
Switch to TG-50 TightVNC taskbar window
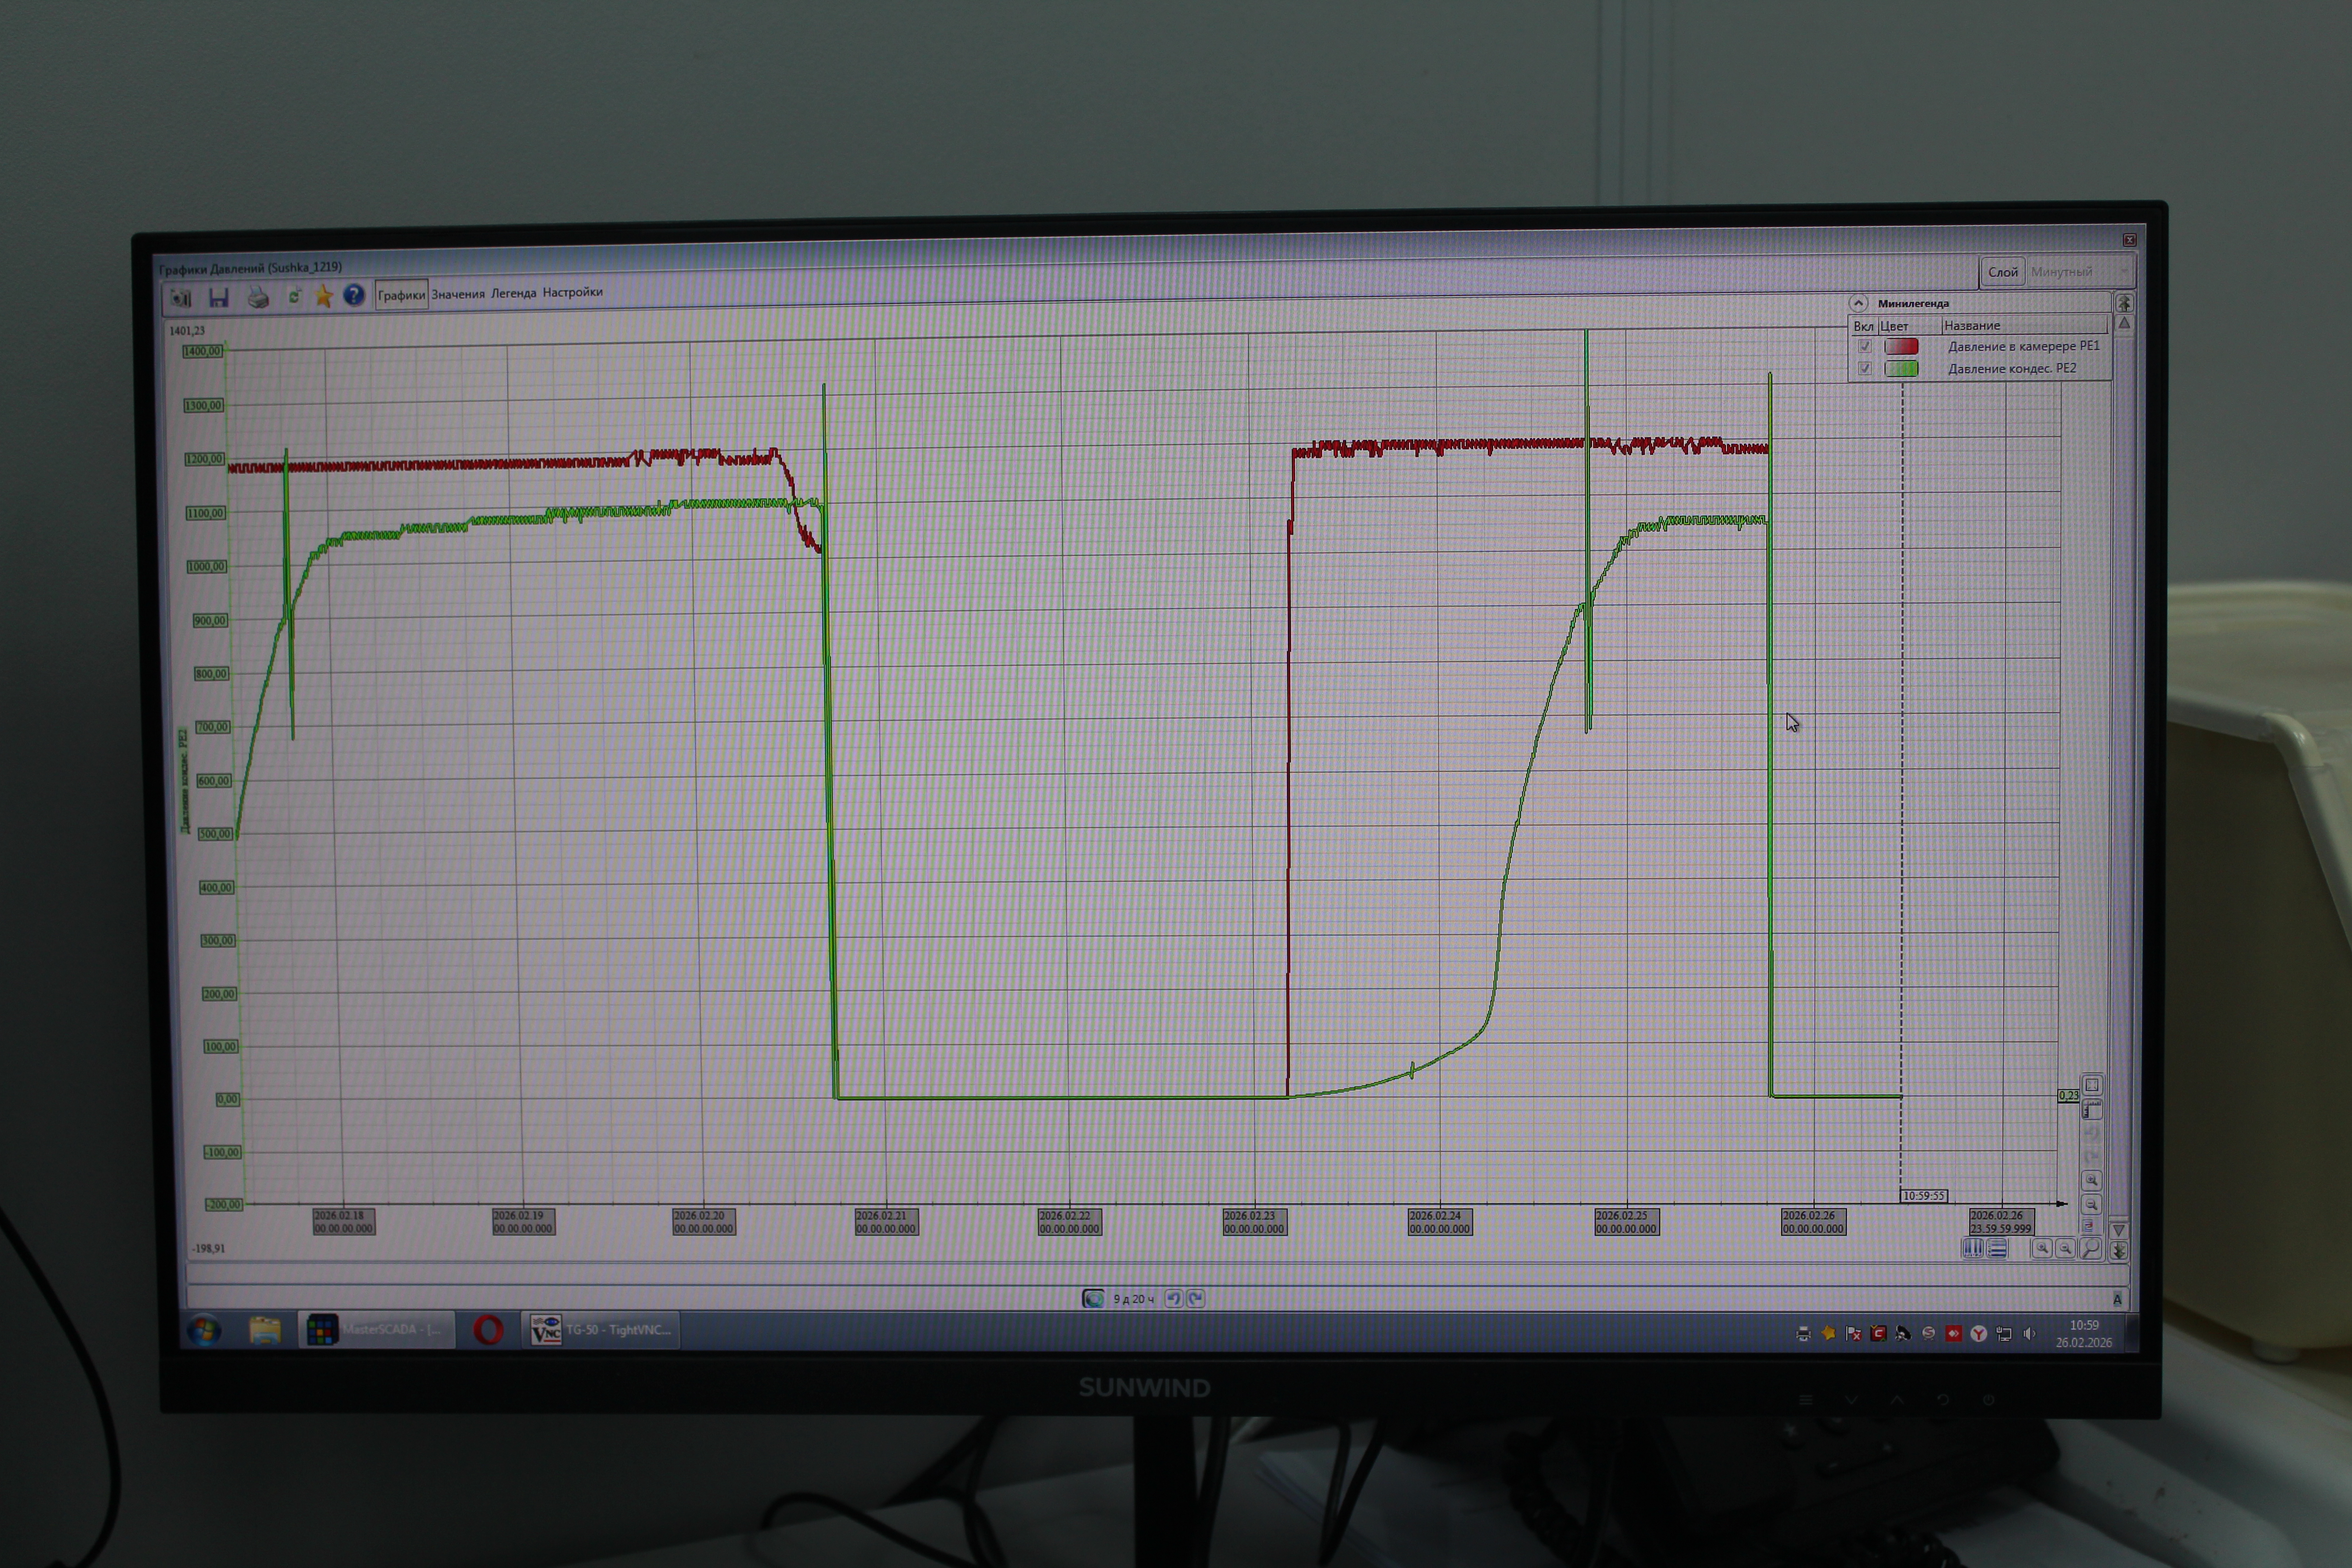coord(601,1330)
